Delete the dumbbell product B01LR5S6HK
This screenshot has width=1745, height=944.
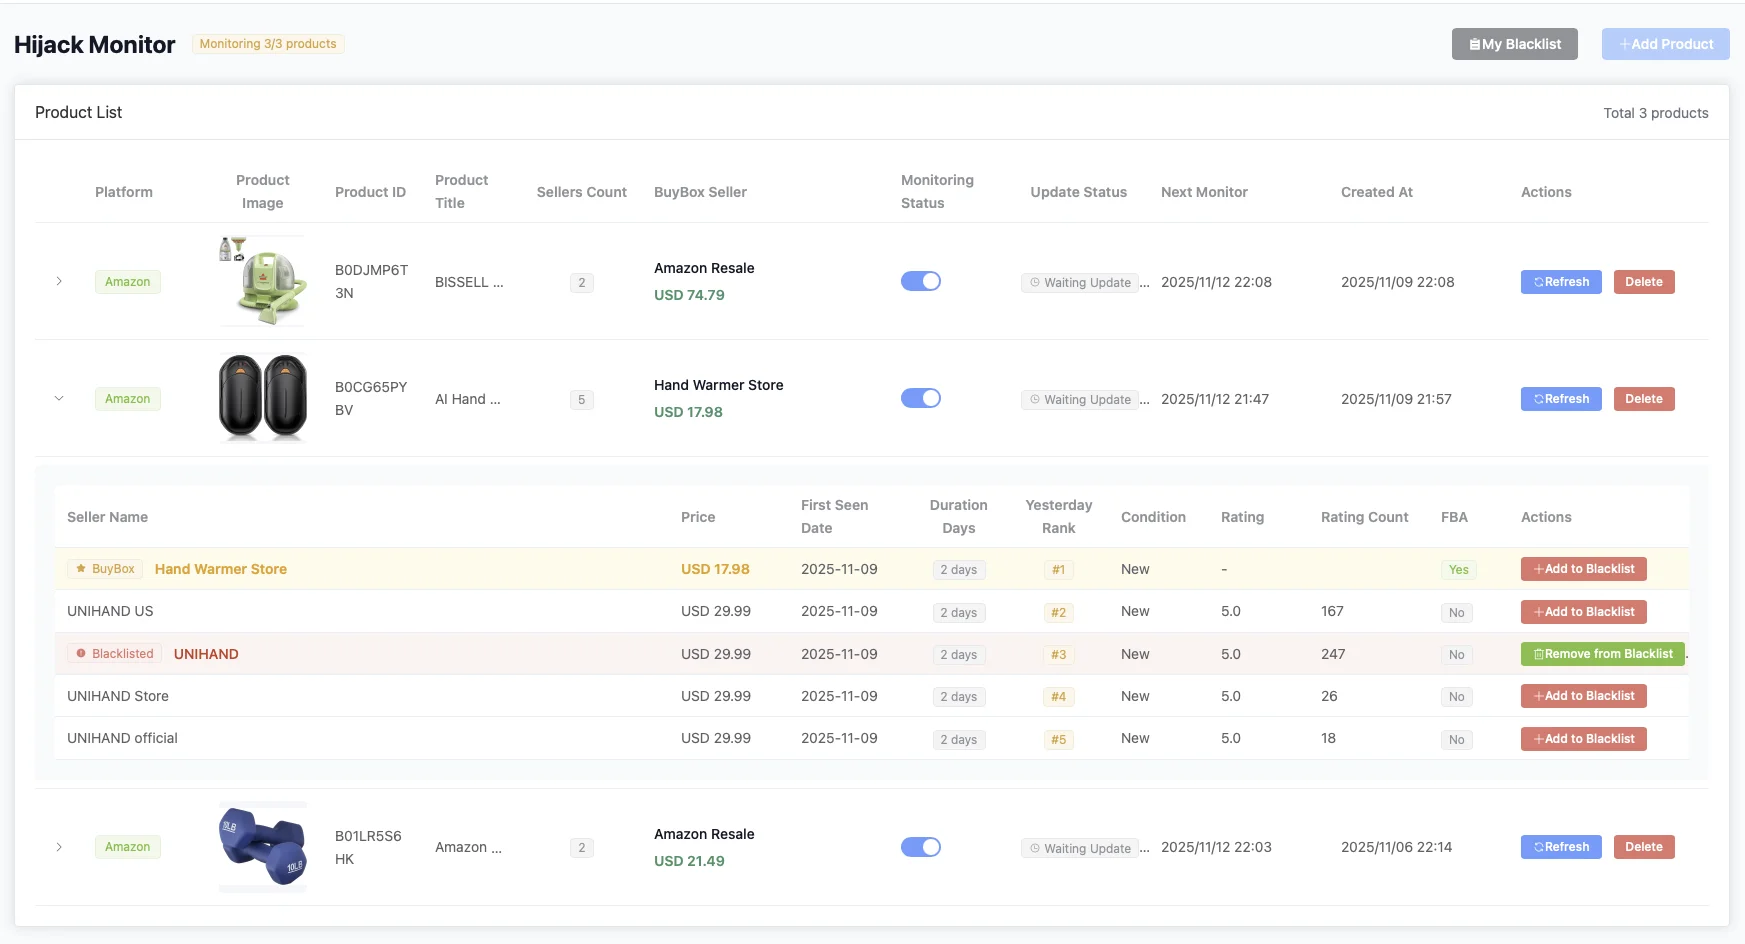pyautogui.click(x=1643, y=847)
